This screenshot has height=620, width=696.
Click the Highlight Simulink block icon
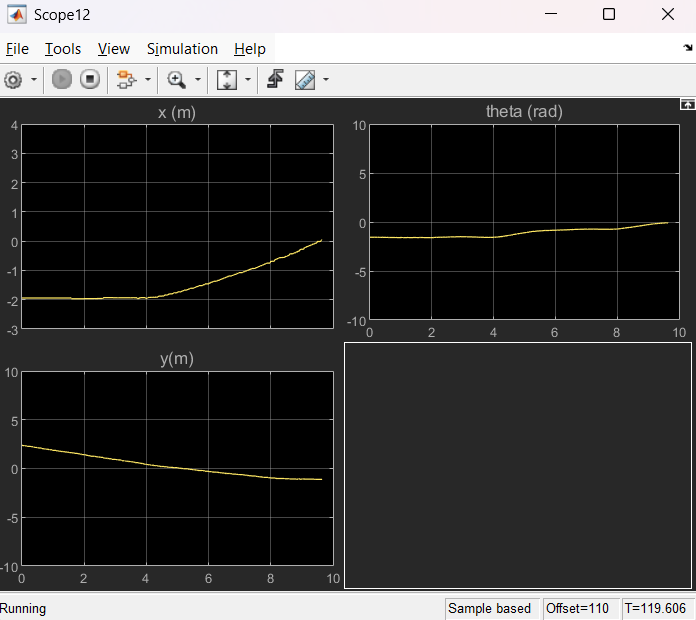(x=126, y=80)
